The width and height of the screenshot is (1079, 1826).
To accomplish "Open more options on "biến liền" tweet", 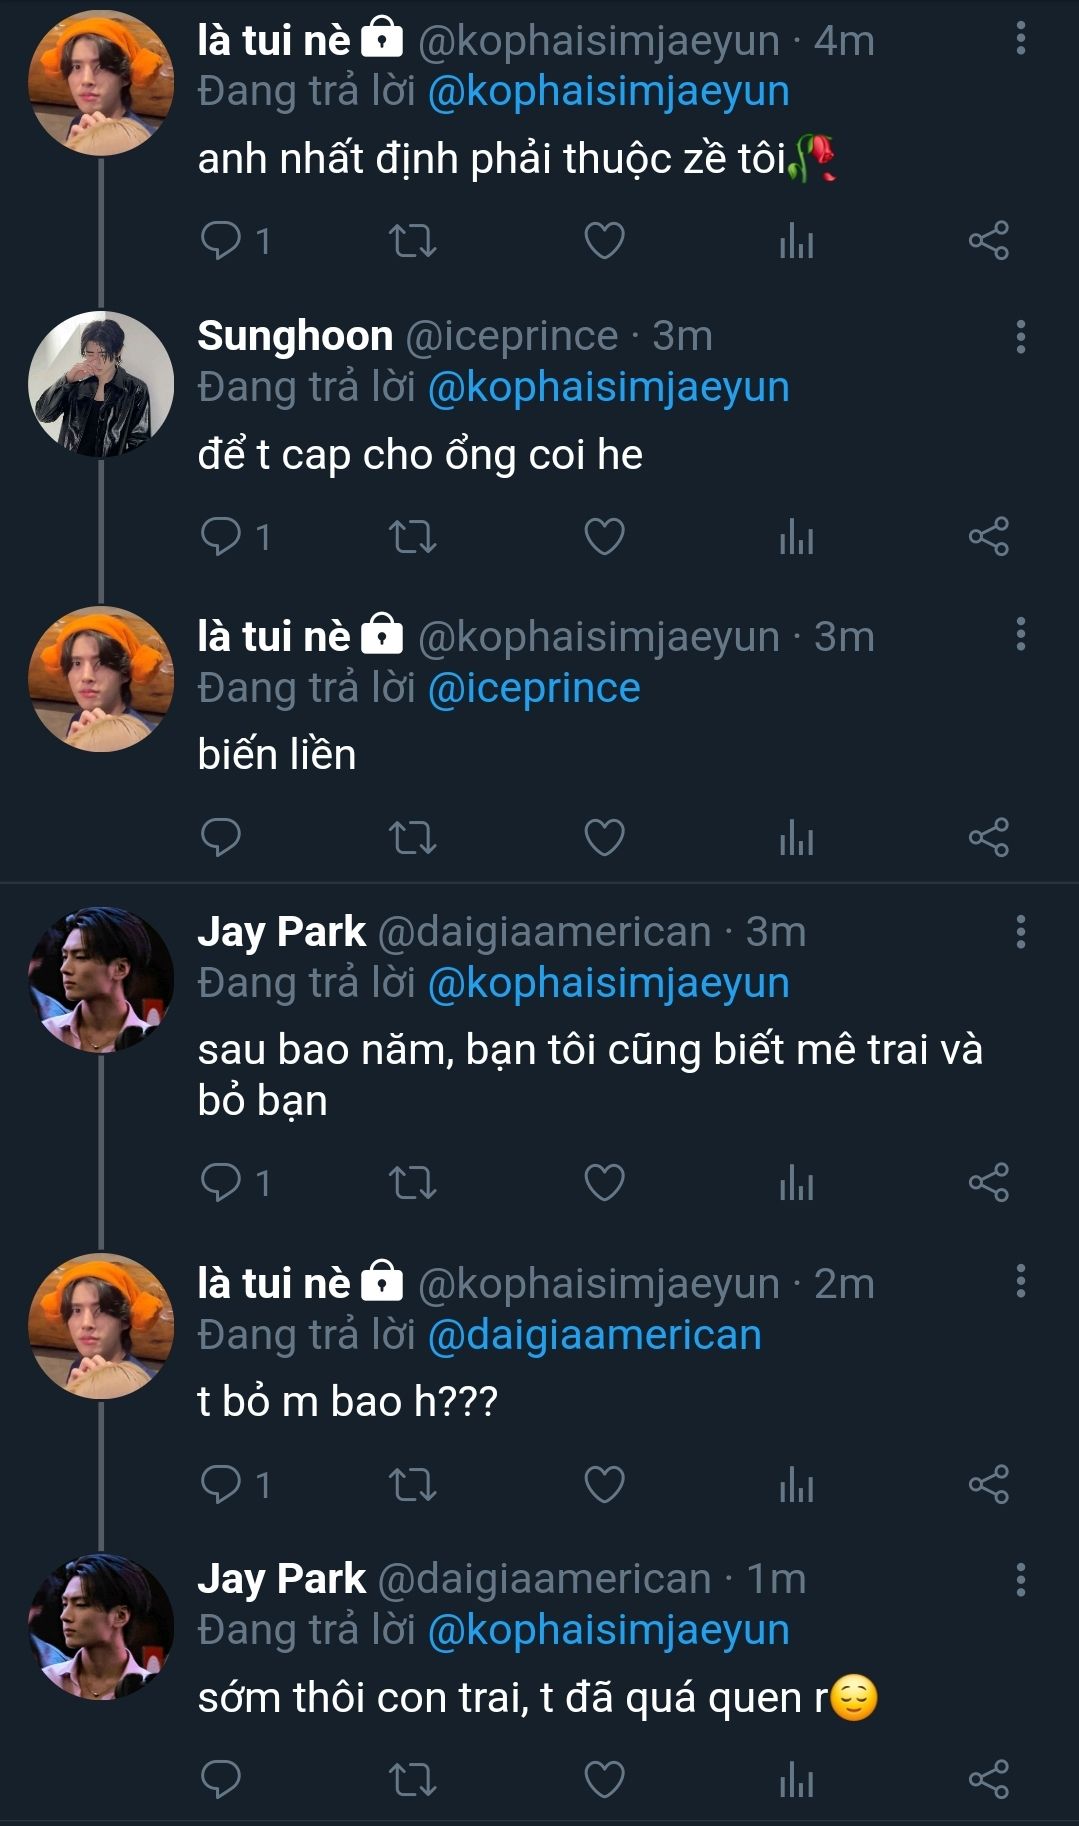I will point(1020,634).
